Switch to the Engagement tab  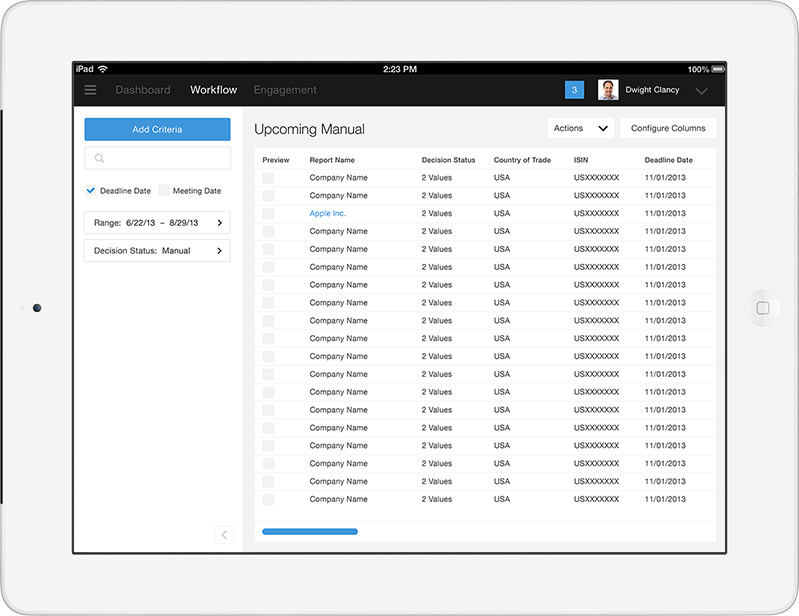coord(285,90)
